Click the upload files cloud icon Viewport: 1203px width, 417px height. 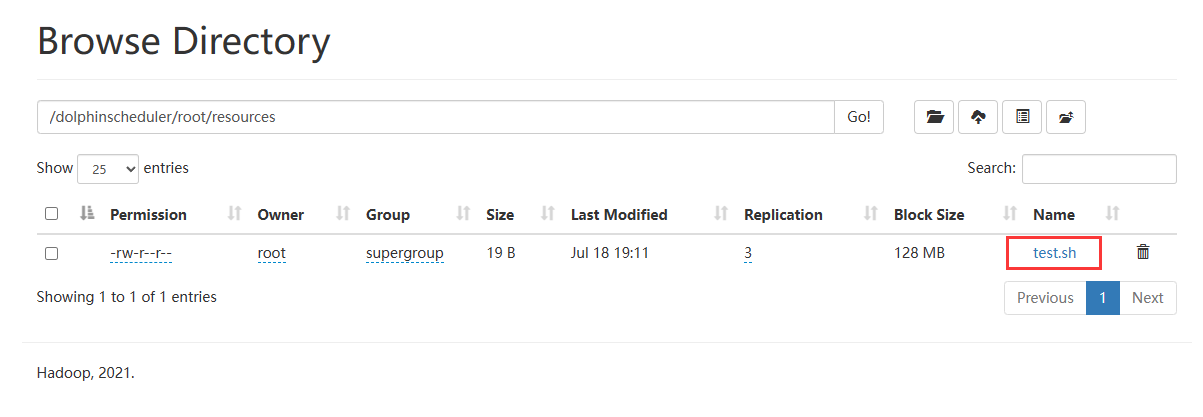point(978,117)
